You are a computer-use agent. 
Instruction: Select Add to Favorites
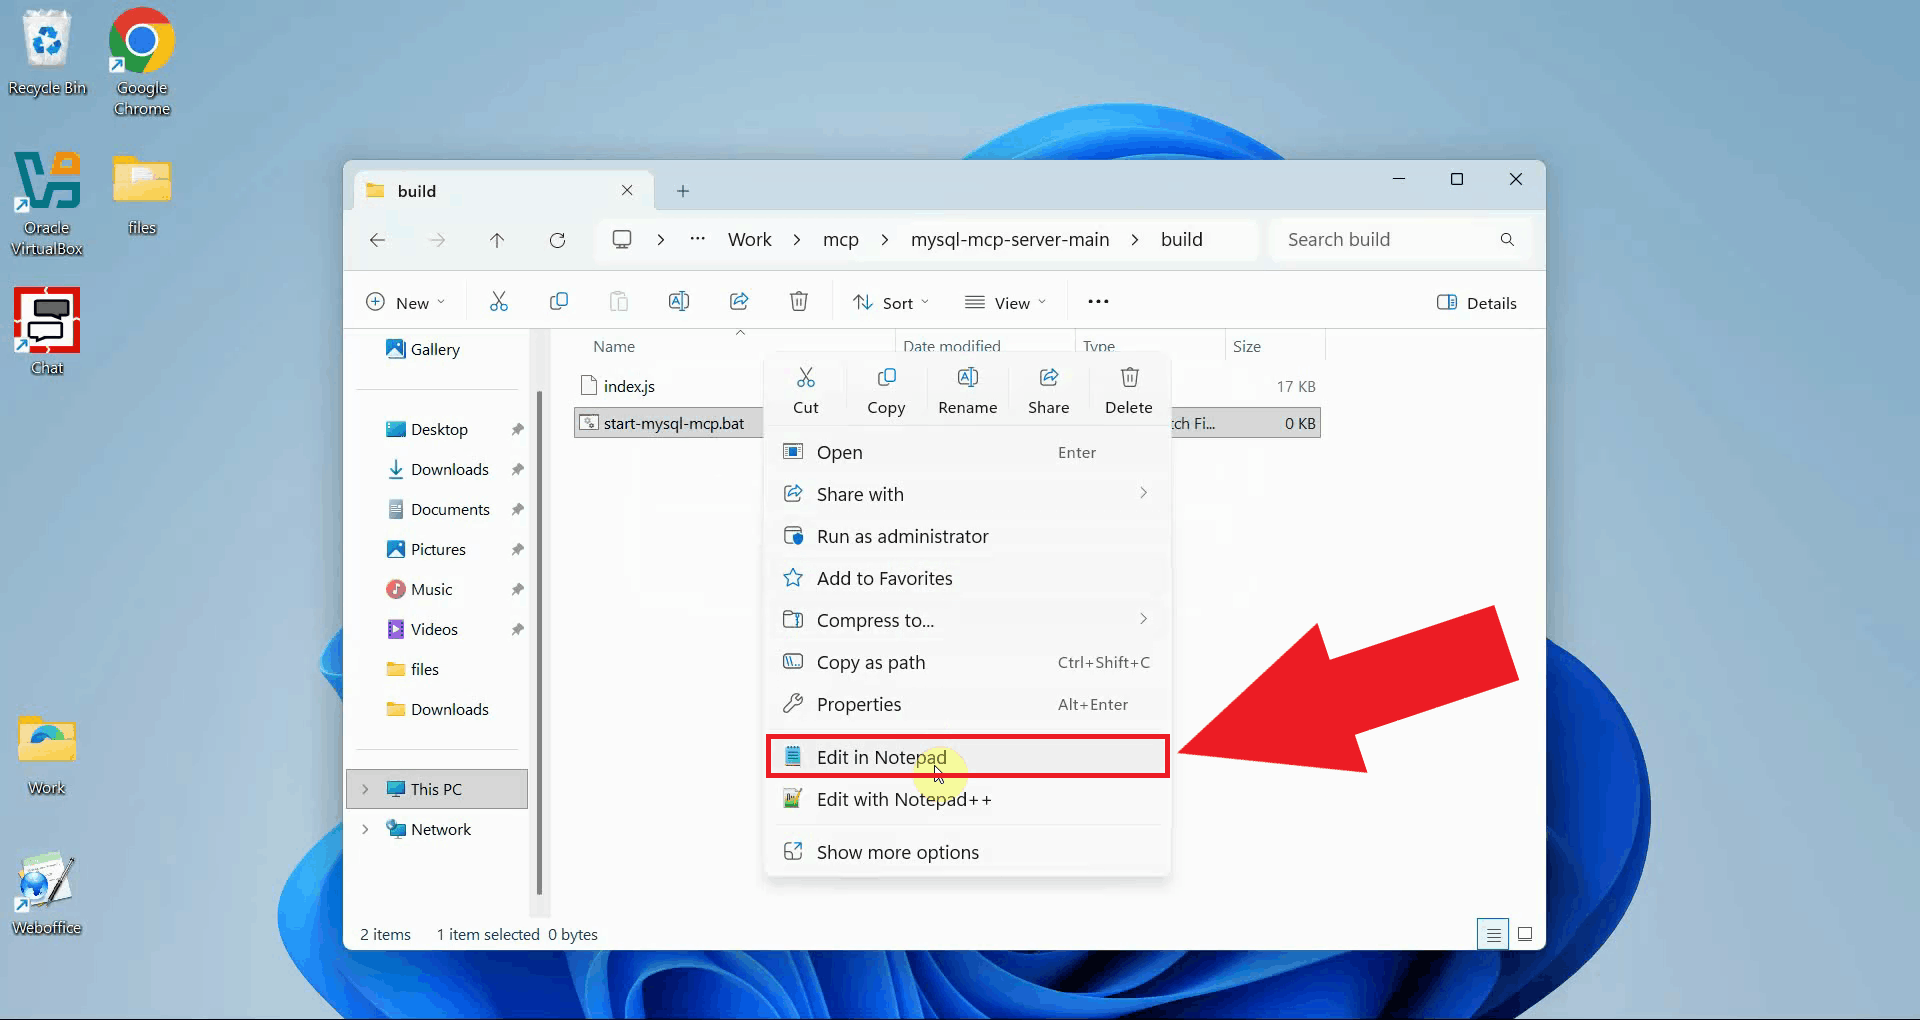click(967, 578)
